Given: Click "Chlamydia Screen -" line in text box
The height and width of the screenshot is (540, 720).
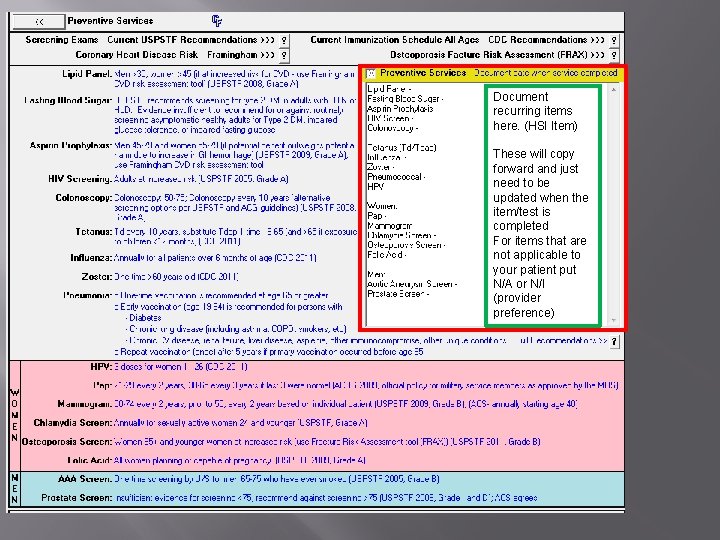Looking at the screenshot, I should tap(401, 236).
